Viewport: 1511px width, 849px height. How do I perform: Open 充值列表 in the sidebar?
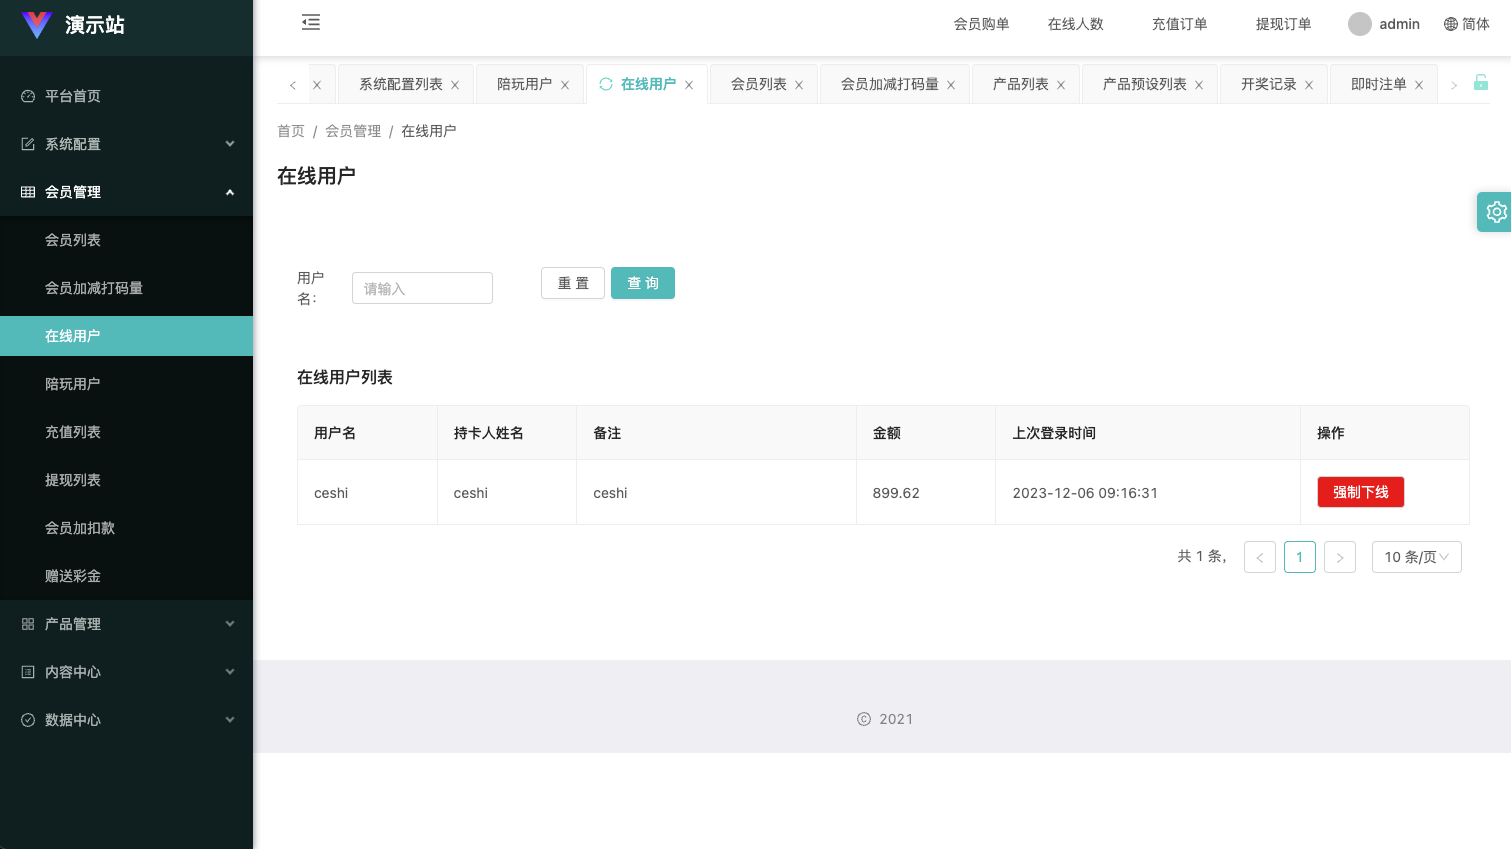pos(73,432)
